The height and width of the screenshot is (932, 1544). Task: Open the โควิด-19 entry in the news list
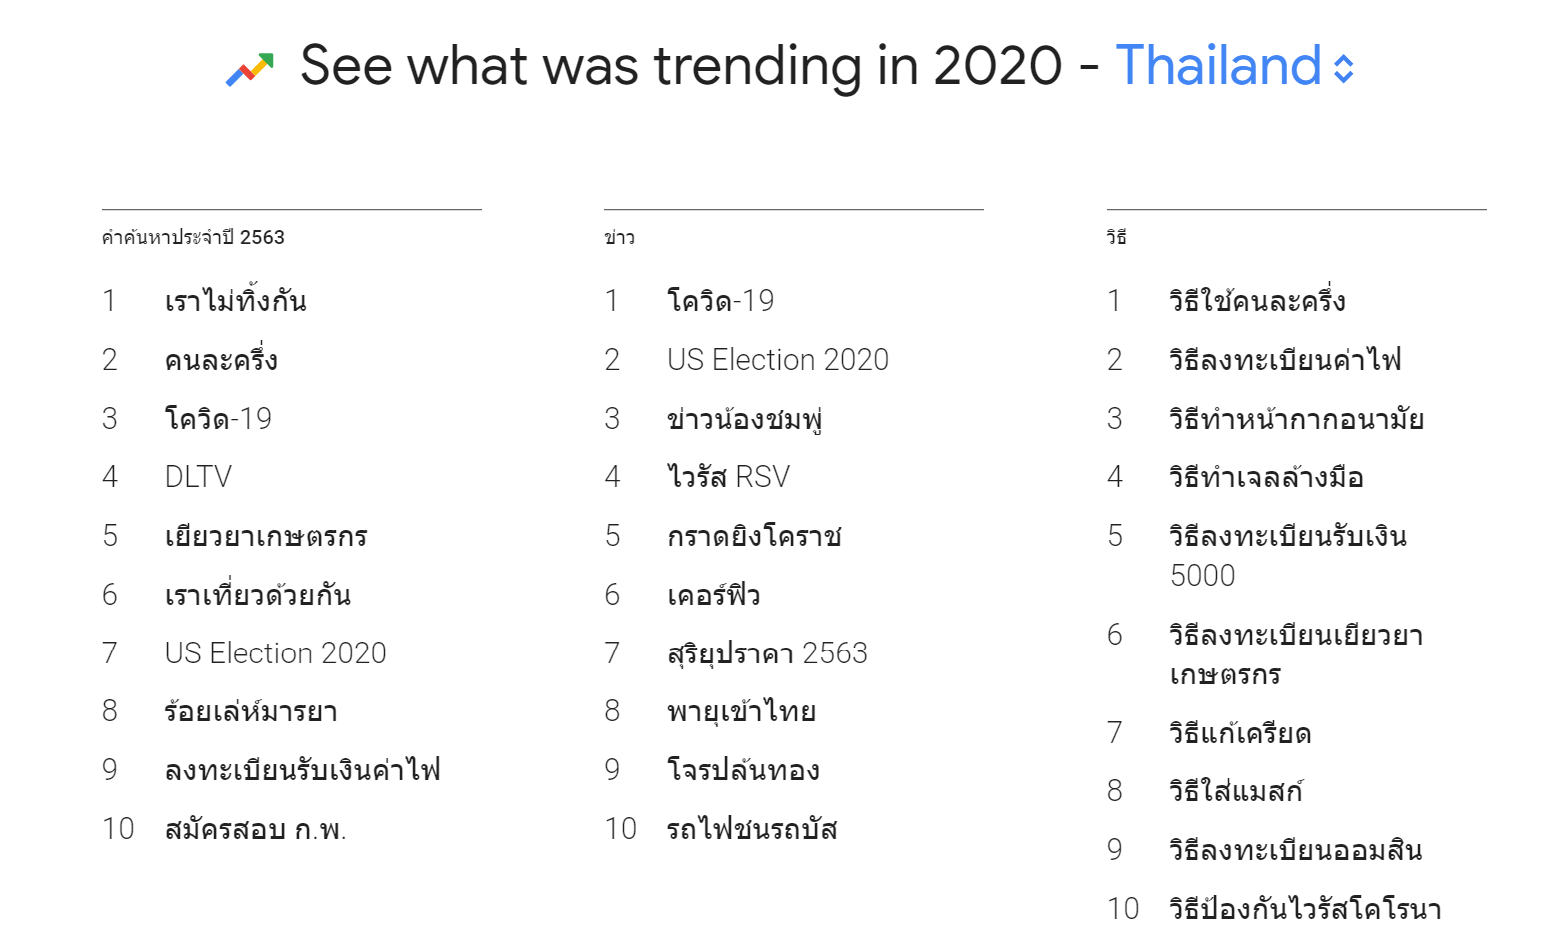pos(720,301)
